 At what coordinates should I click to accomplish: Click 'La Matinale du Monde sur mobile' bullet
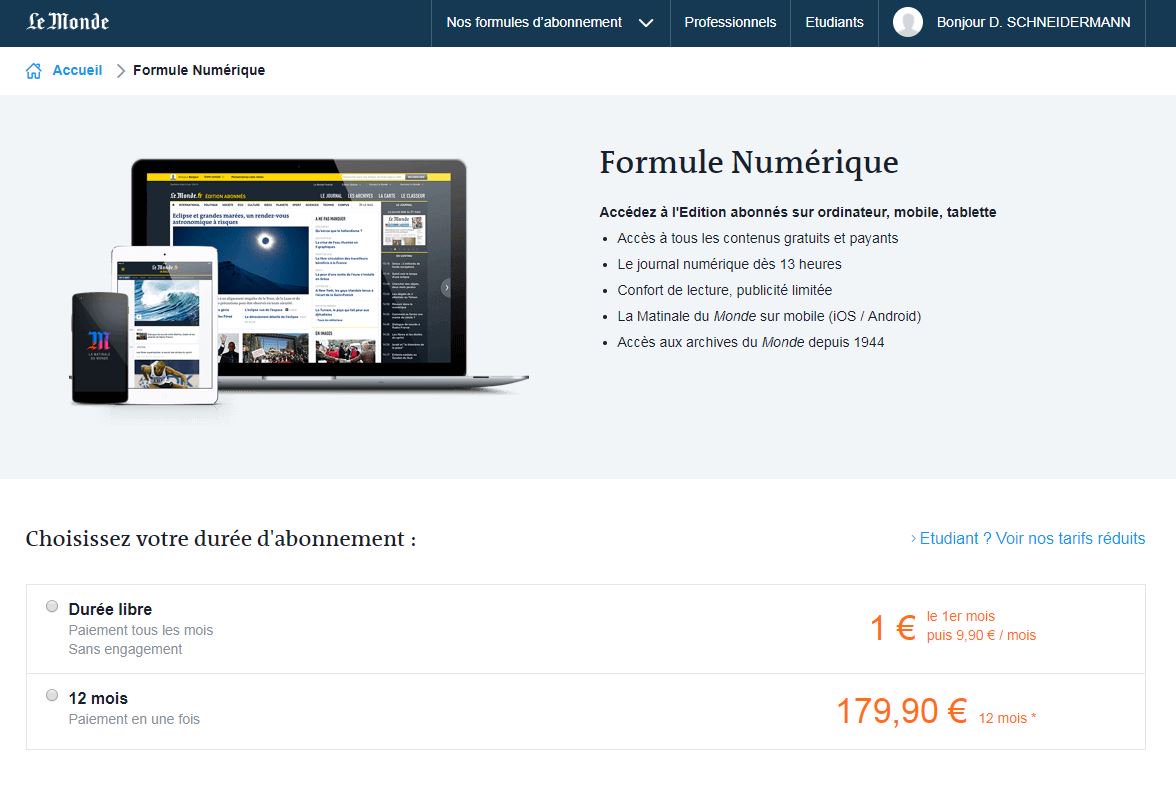pyautogui.click(x=769, y=316)
